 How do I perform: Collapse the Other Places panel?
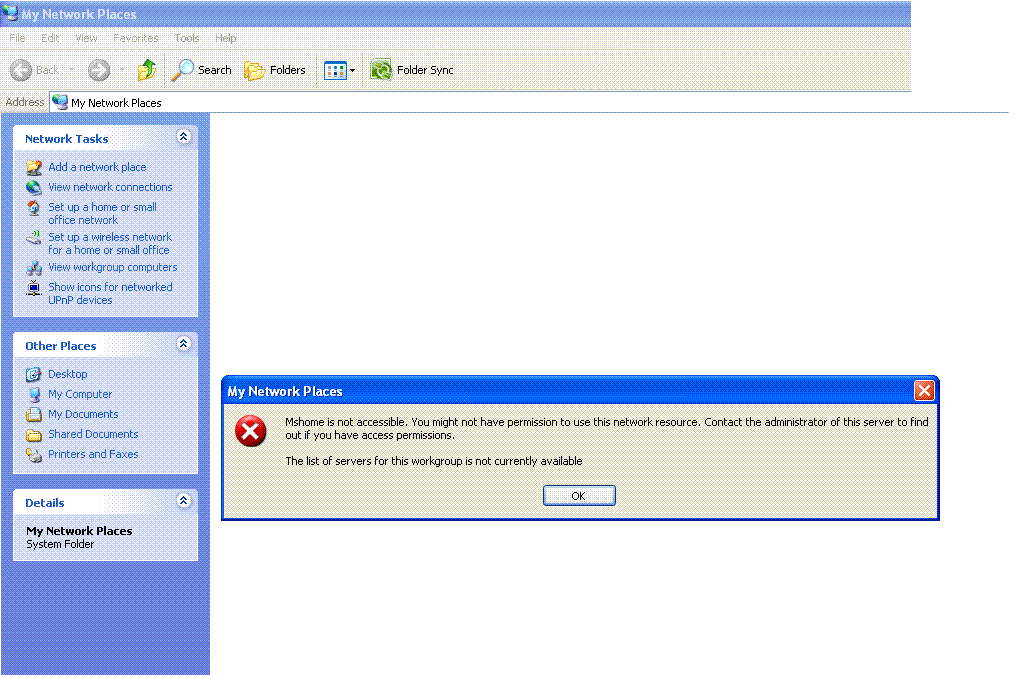pos(184,343)
